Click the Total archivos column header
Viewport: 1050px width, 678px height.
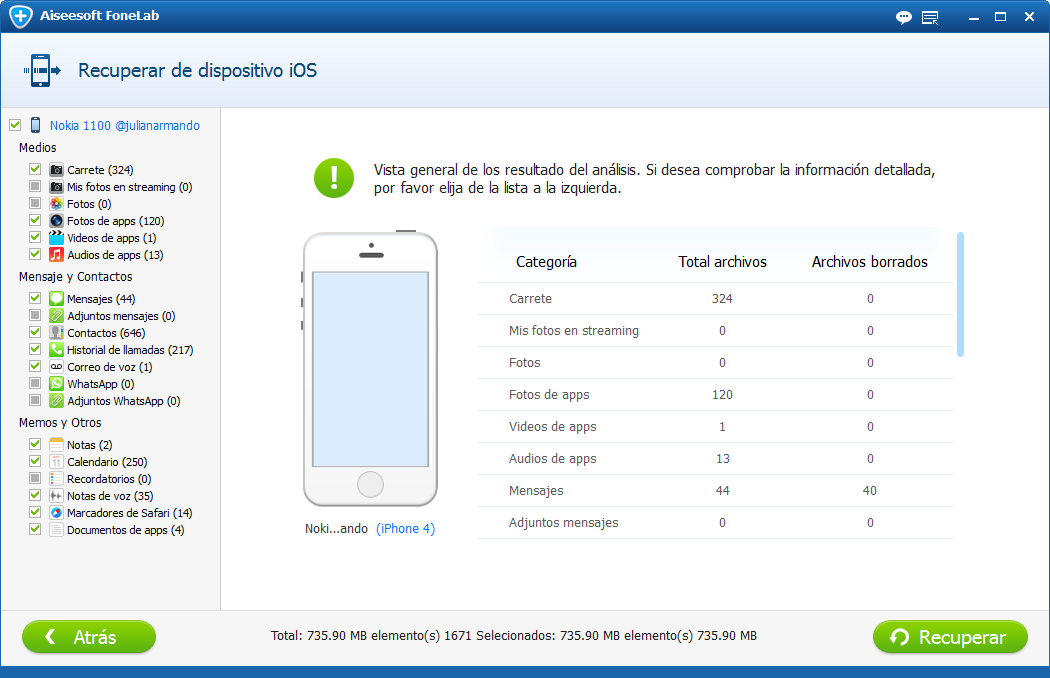[722, 262]
